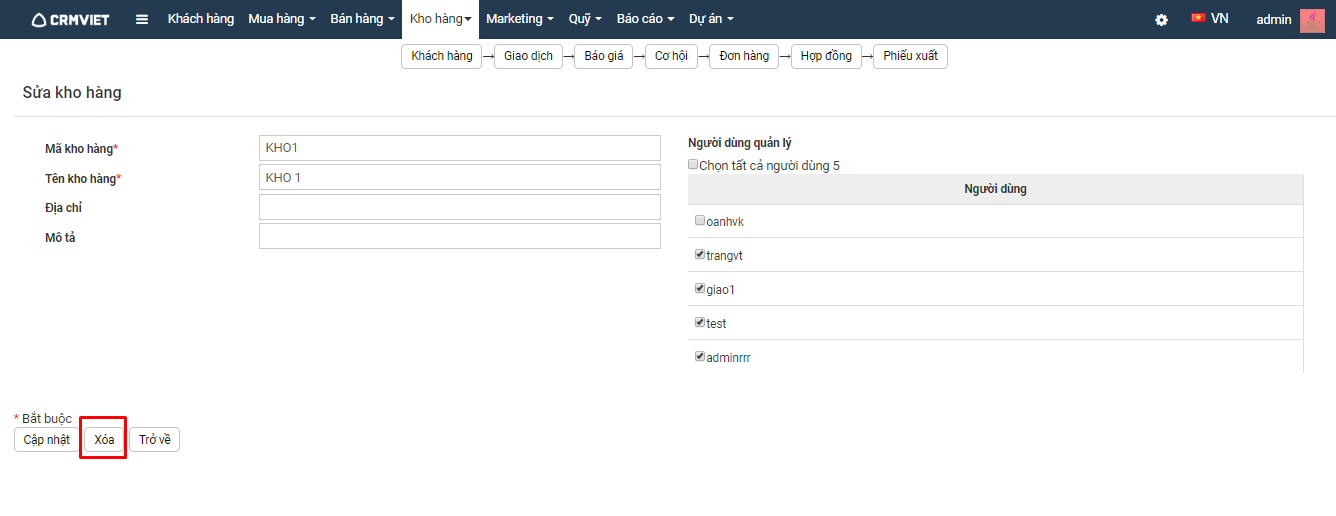Uncheck the trangvt user checkbox
Viewport: 1336px width, 516px height.
point(700,254)
